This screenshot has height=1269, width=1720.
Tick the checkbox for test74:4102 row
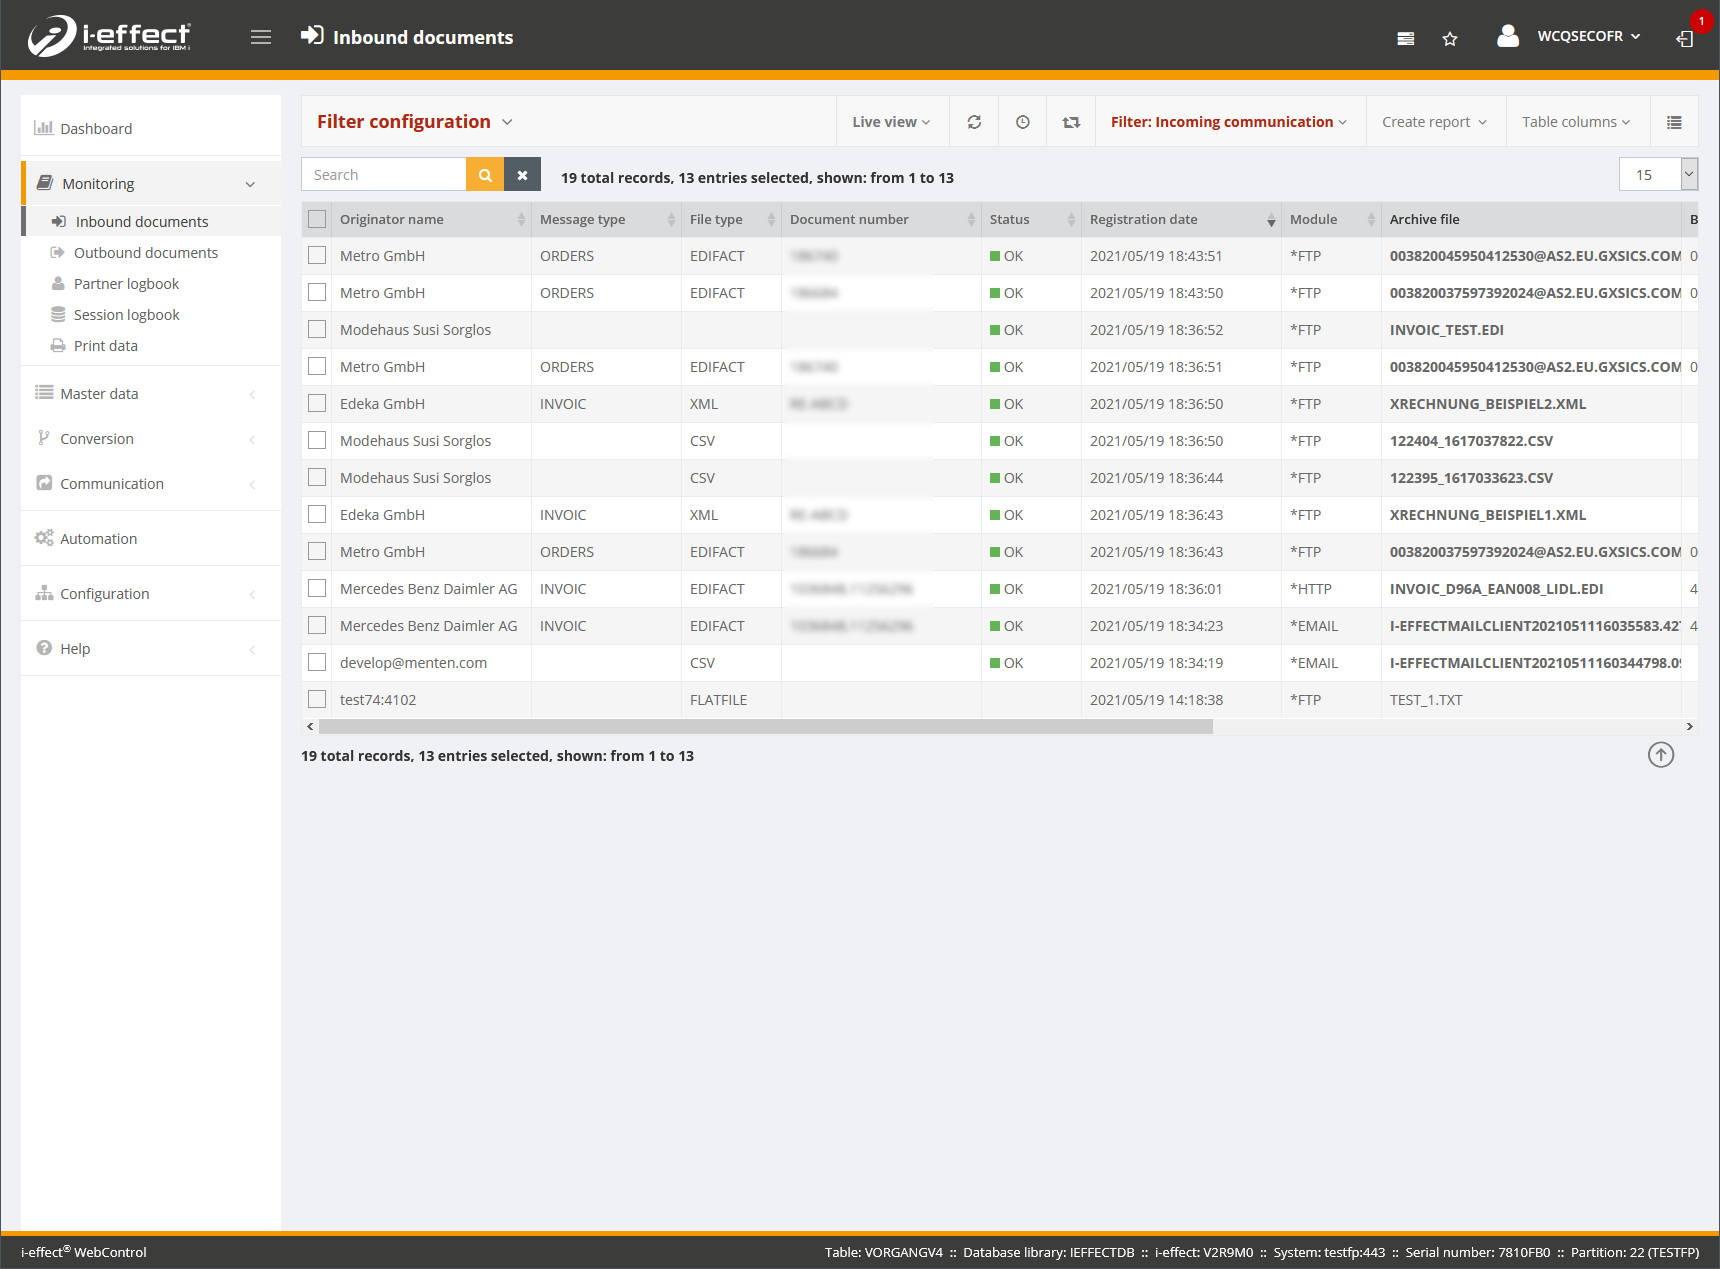pyautogui.click(x=317, y=699)
